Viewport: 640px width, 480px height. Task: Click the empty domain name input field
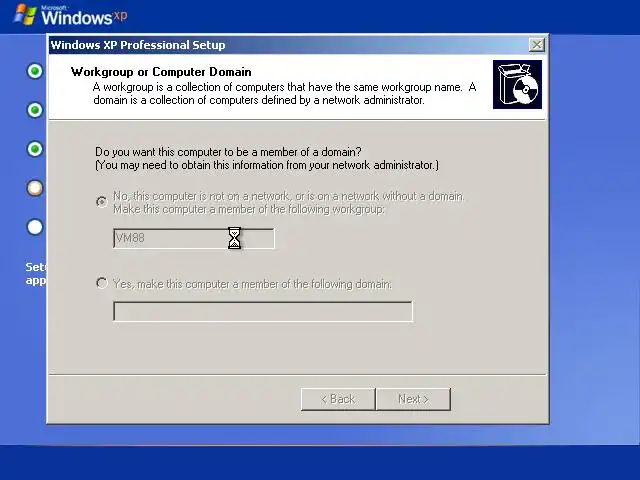263,312
